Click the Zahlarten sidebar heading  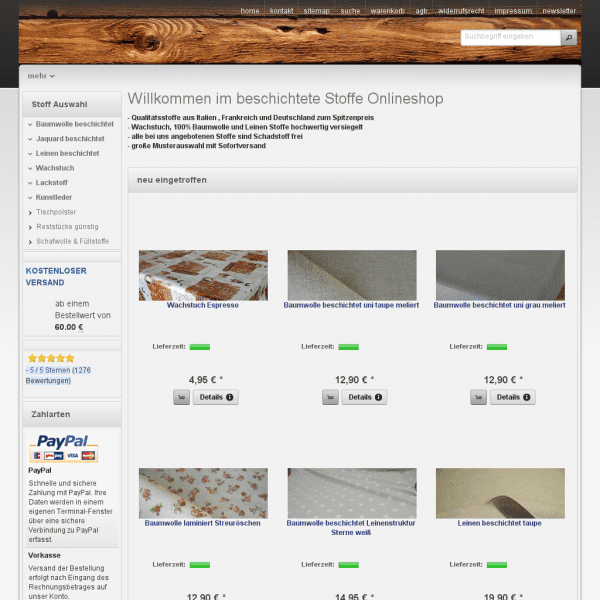coord(51,414)
